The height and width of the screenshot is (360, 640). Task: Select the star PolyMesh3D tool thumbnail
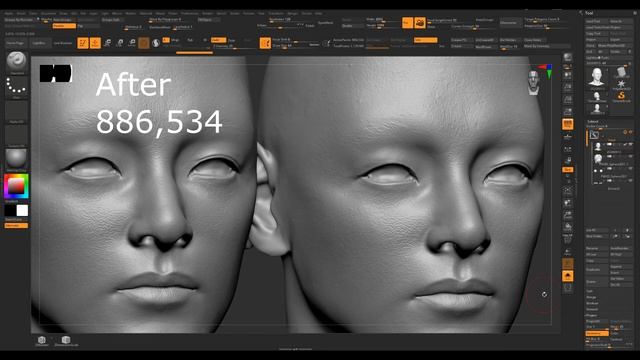[621, 84]
